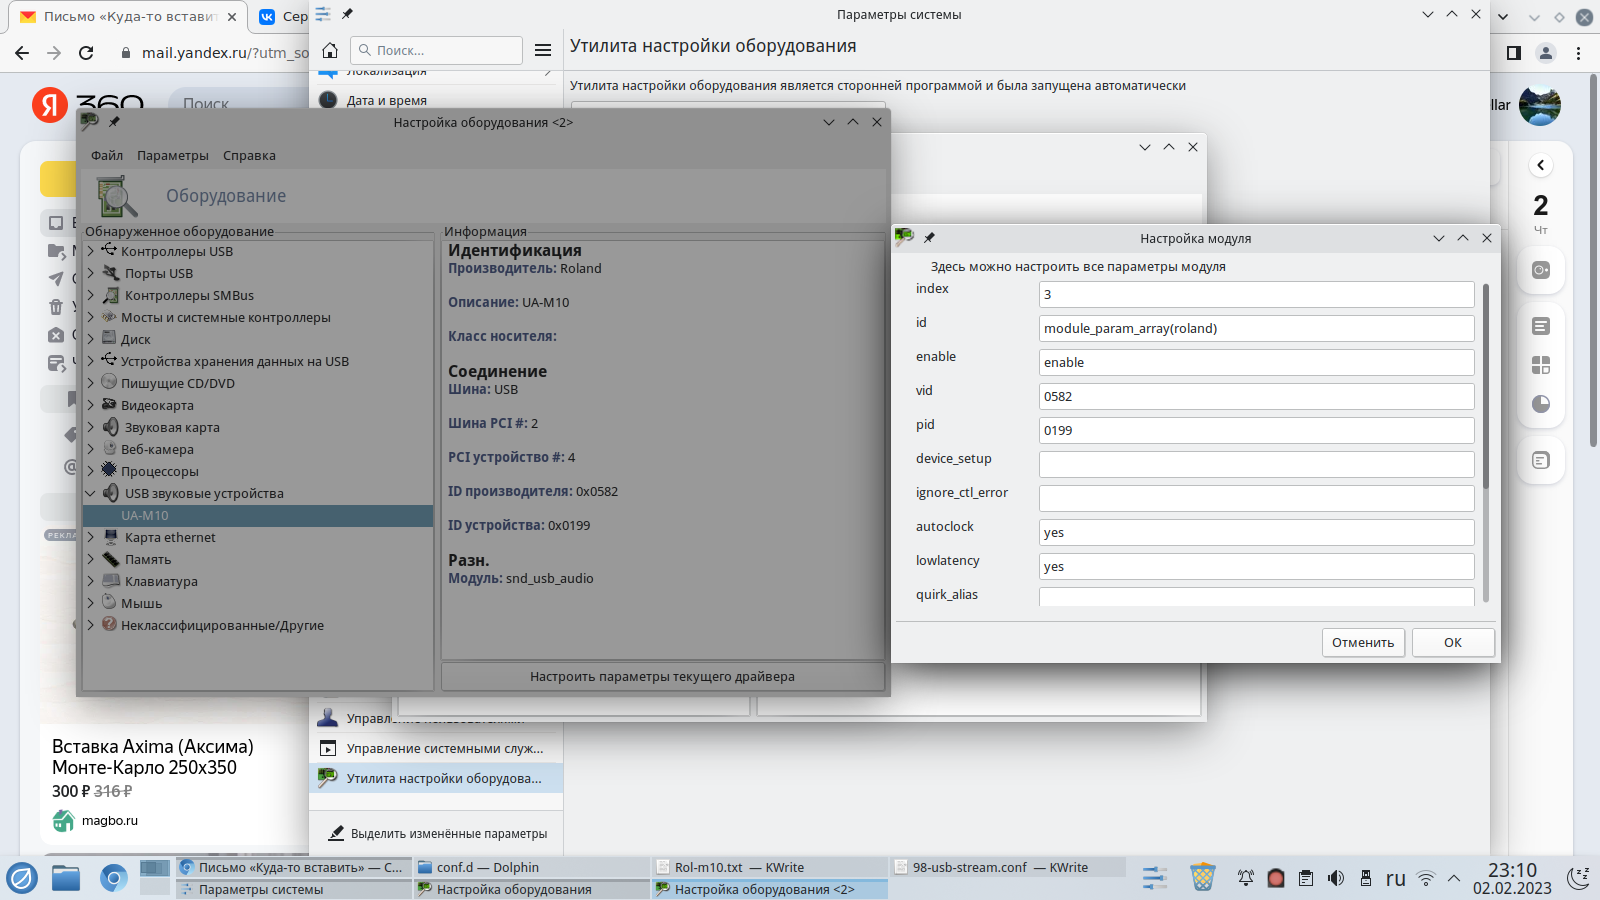Screen dimensions: 1600x900
Task: Click the browser back arrow
Action: (22, 52)
